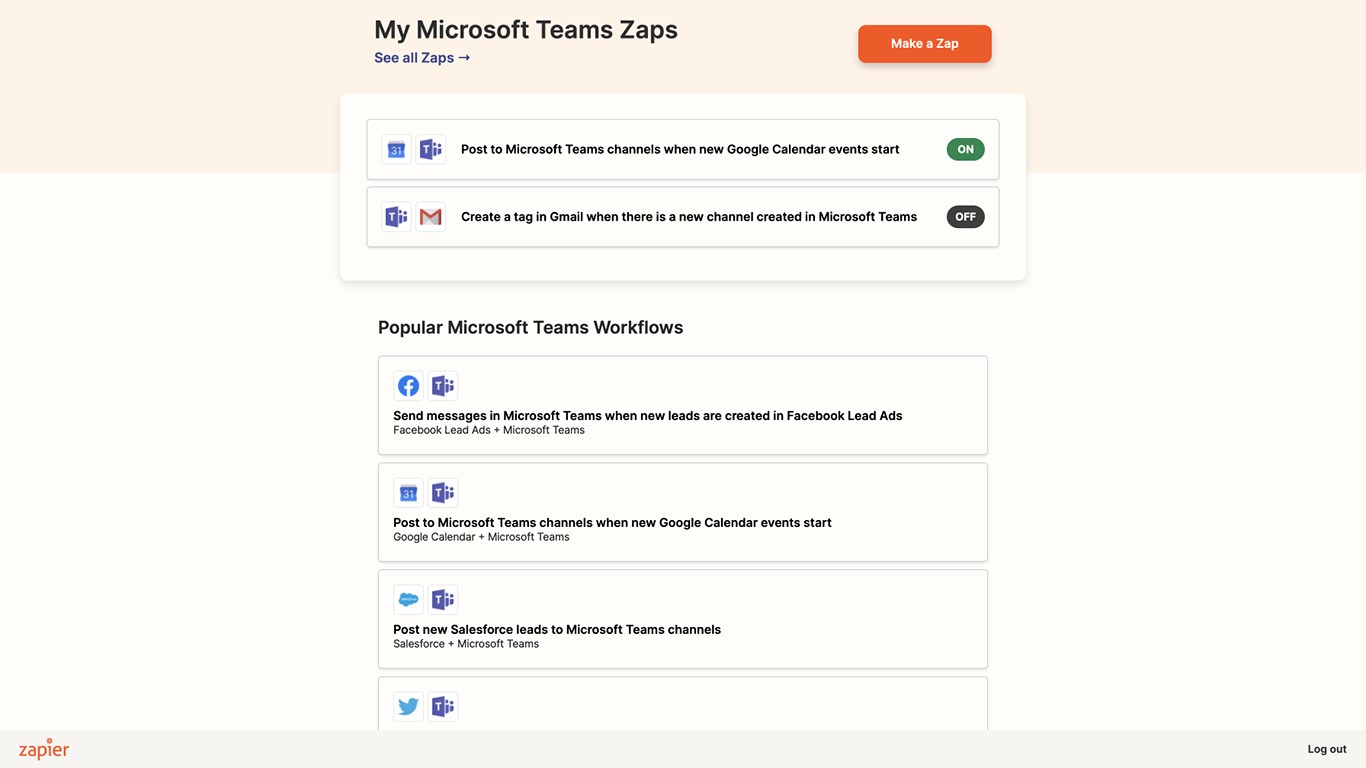Click the Twitter bird icon in the bottom workflow
This screenshot has width=1366, height=768.
click(x=408, y=707)
